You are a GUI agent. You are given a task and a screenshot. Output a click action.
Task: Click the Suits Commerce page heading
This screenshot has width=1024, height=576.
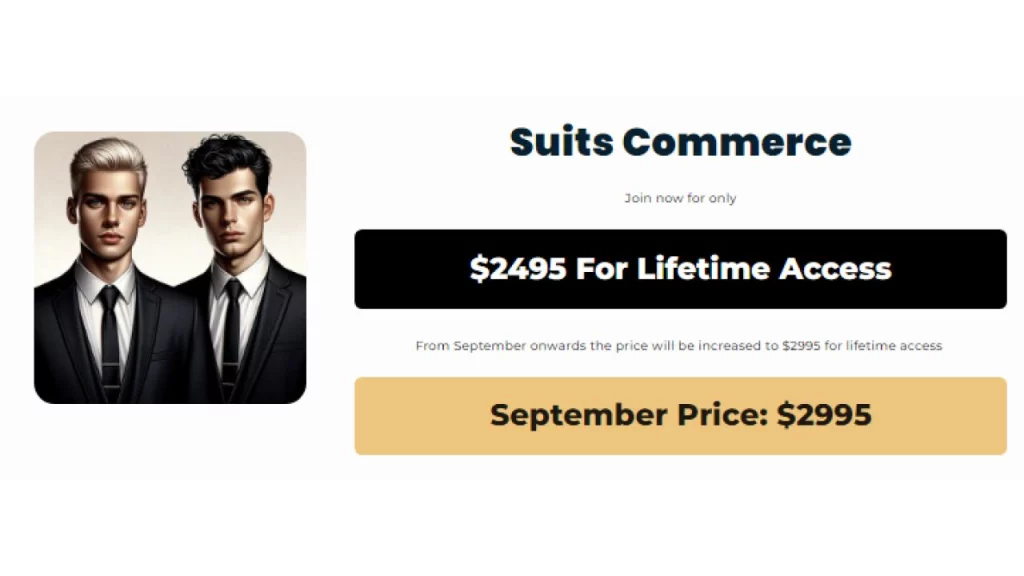tap(679, 142)
